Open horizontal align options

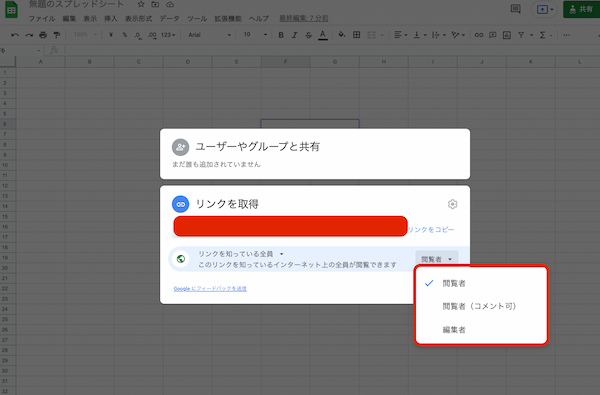coord(400,35)
